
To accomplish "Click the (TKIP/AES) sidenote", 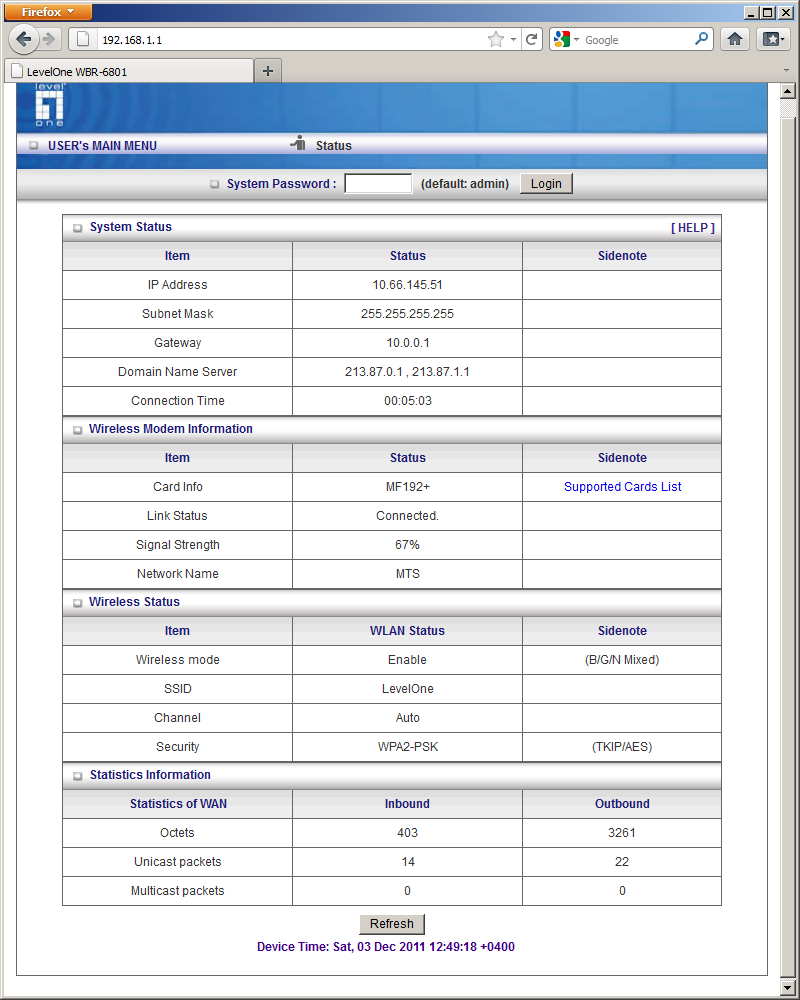I will click(x=622, y=747).
